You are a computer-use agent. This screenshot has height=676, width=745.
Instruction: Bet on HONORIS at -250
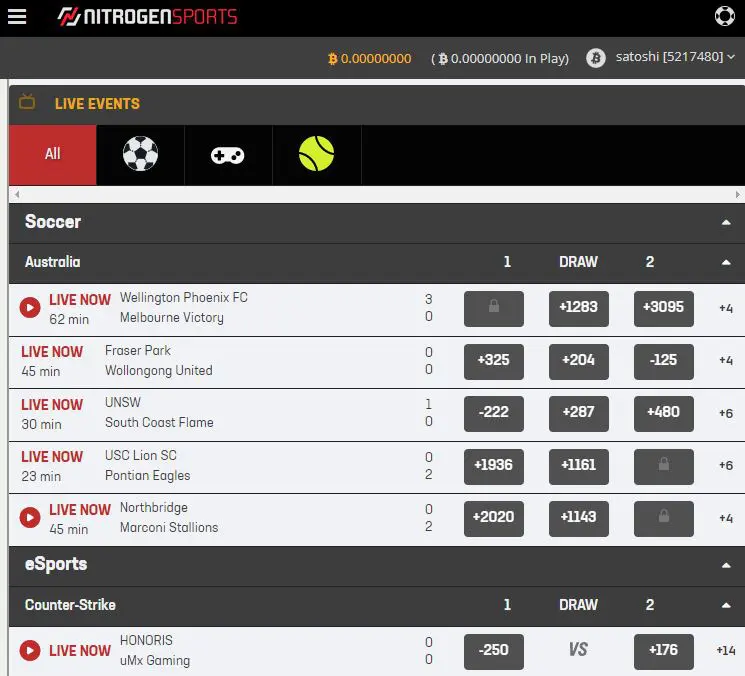pos(494,652)
